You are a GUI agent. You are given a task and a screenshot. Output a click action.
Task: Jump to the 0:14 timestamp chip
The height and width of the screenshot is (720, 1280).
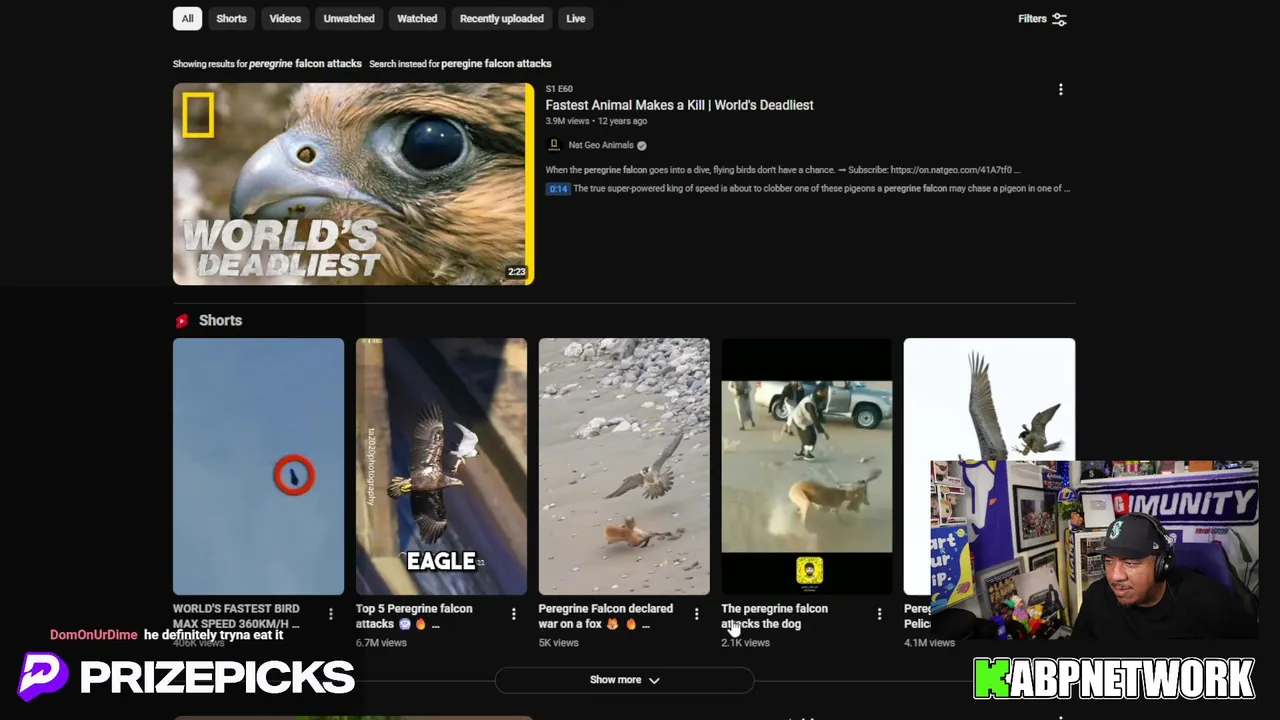pos(558,189)
